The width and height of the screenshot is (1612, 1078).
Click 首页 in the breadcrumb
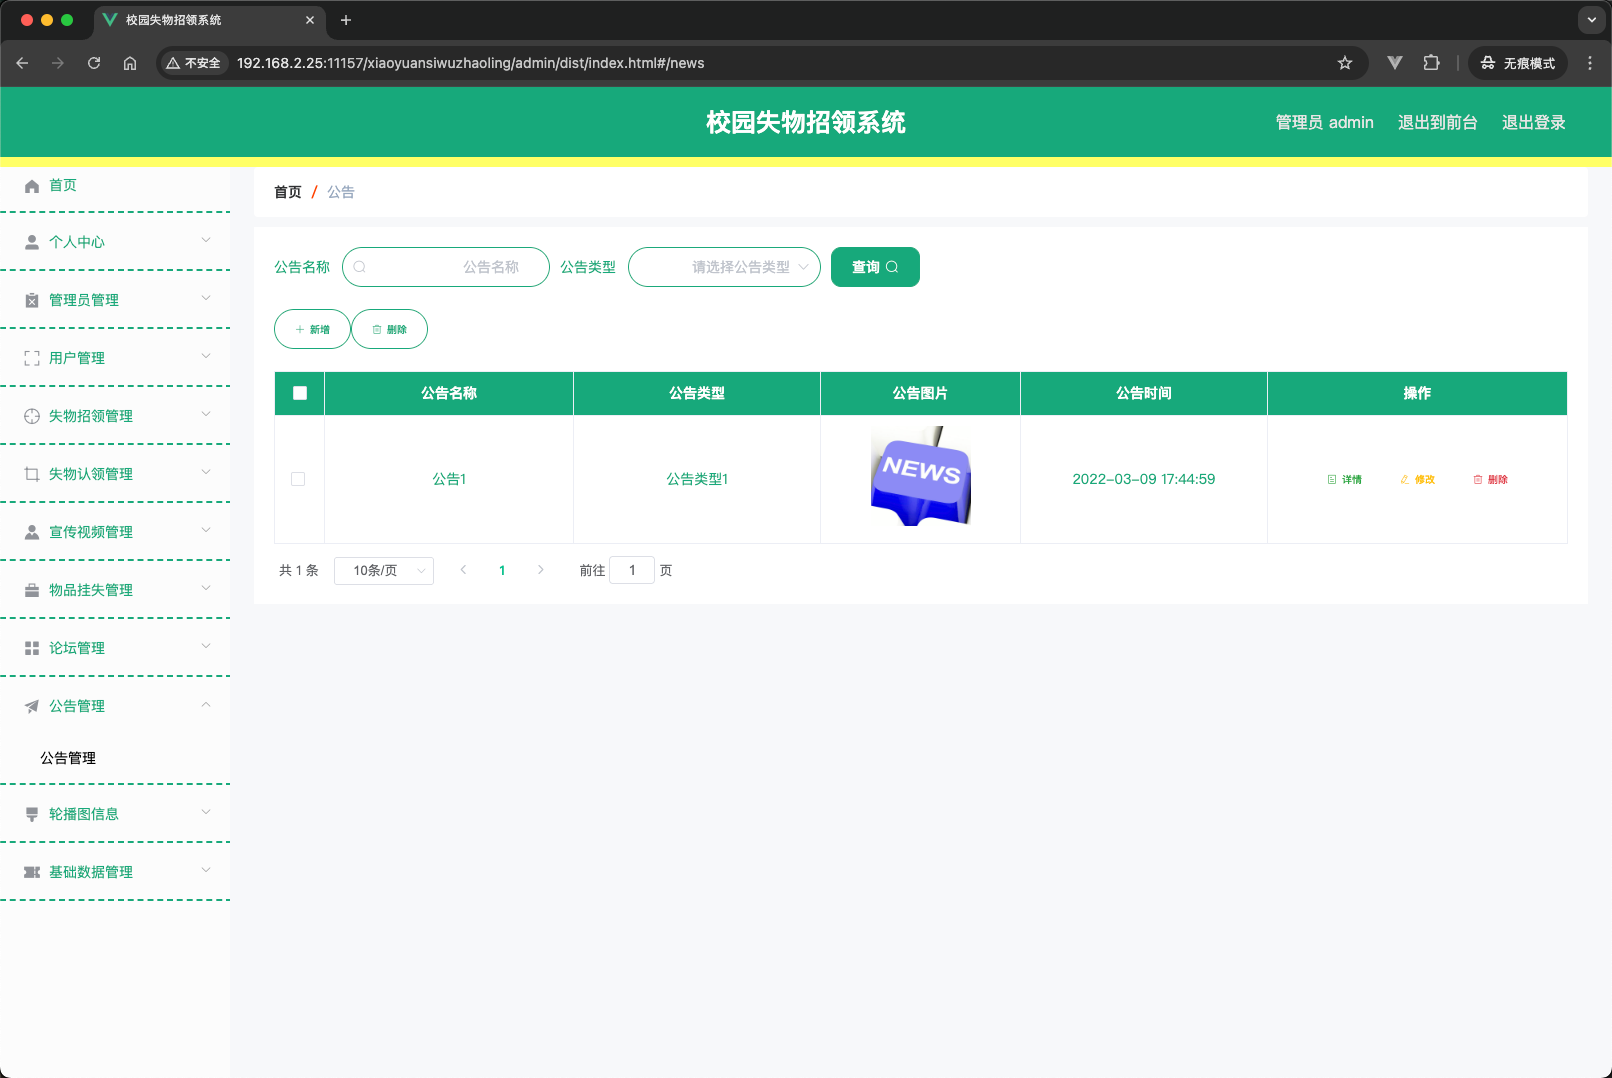(288, 192)
